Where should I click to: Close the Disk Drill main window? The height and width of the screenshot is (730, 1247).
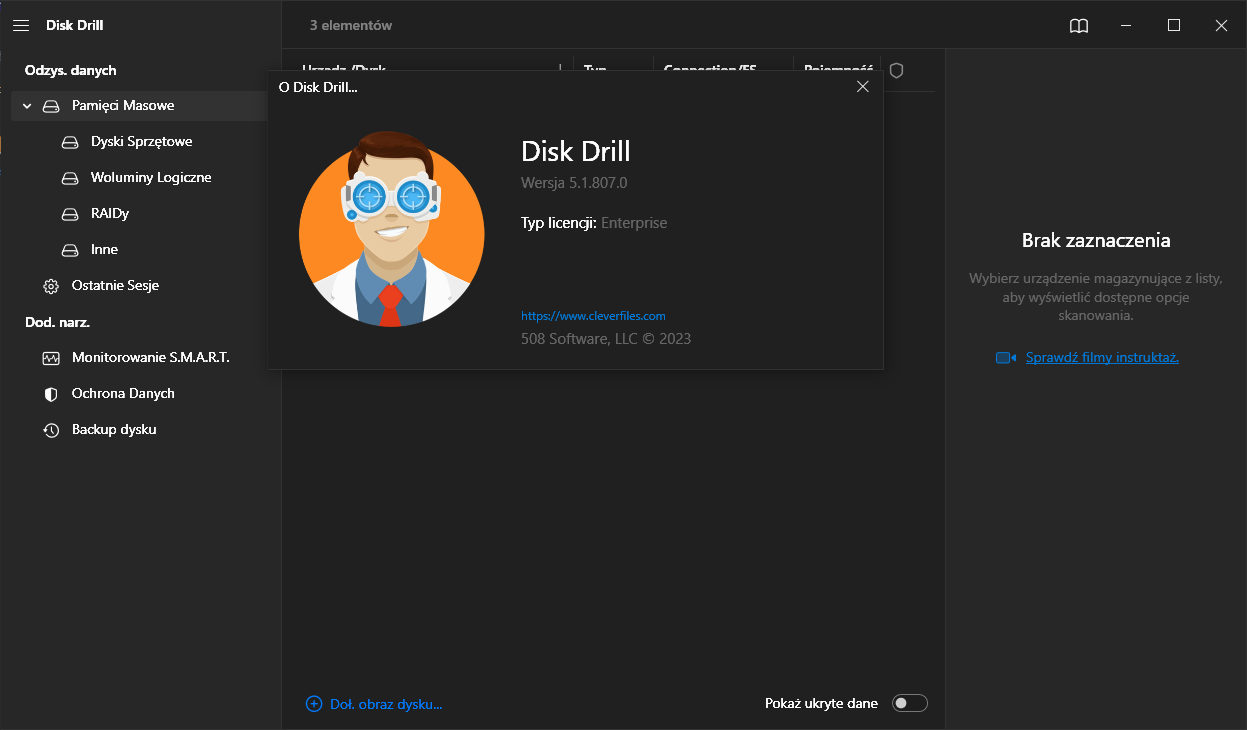tap(1221, 26)
